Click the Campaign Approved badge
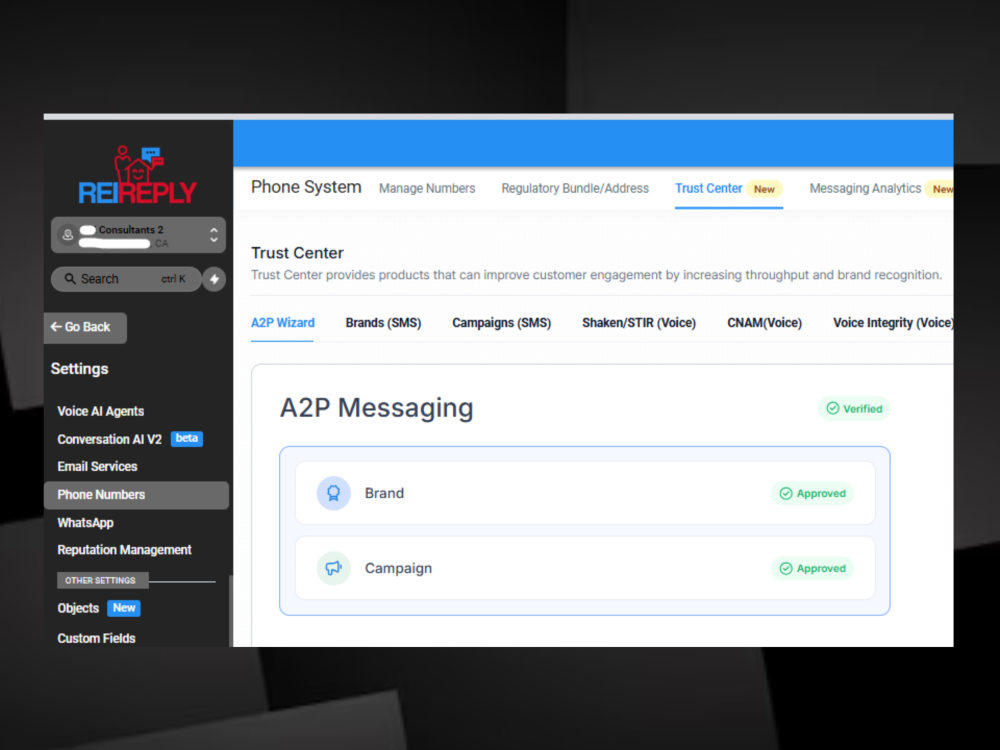This screenshot has height=750, width=1000. click(812, 568)
